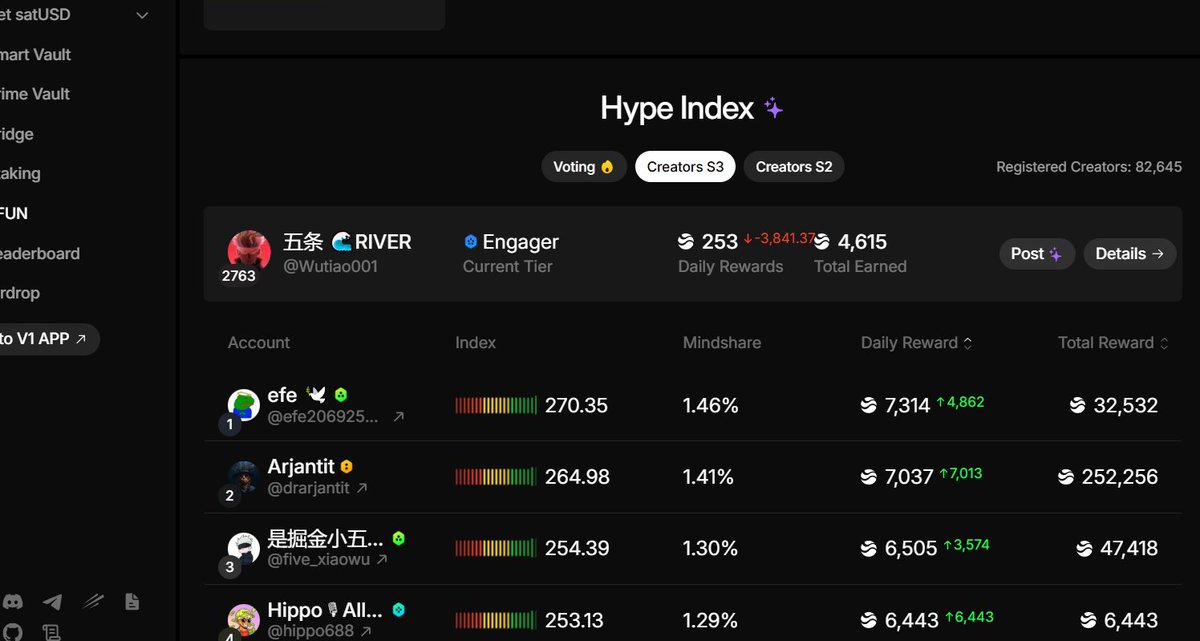Click the to V1 APP button

pos(48,339)
